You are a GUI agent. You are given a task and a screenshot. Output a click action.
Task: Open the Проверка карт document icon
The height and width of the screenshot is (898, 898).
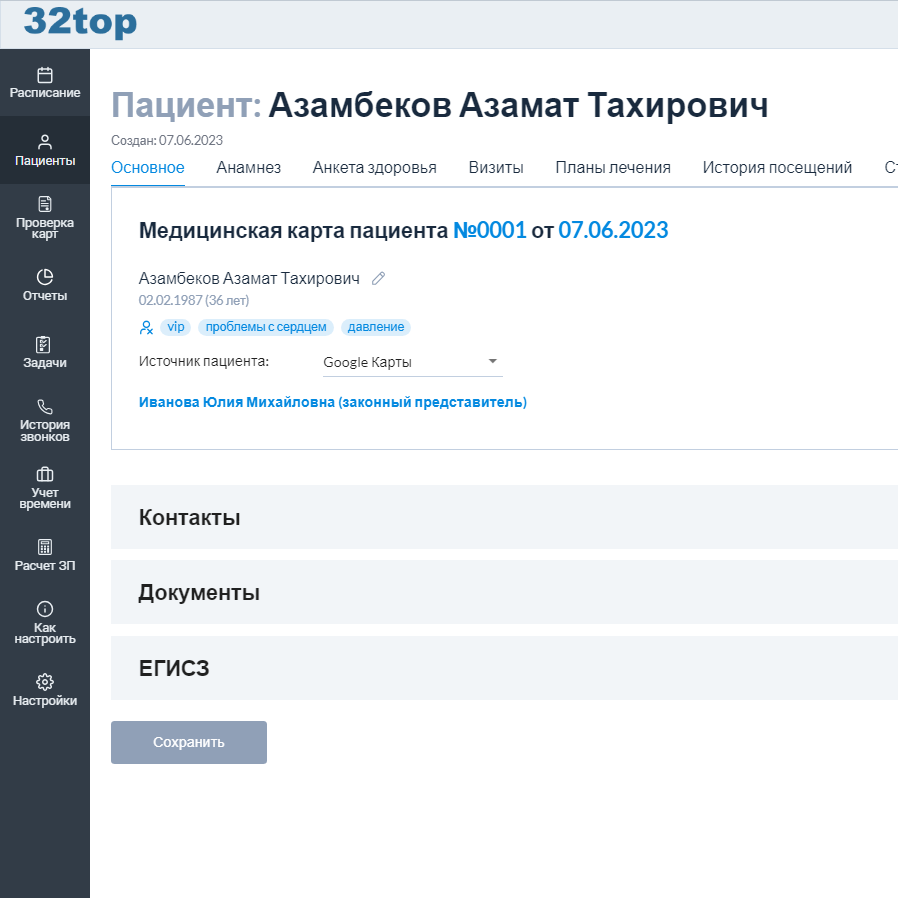pyautogui.click(x=45, y=204)
